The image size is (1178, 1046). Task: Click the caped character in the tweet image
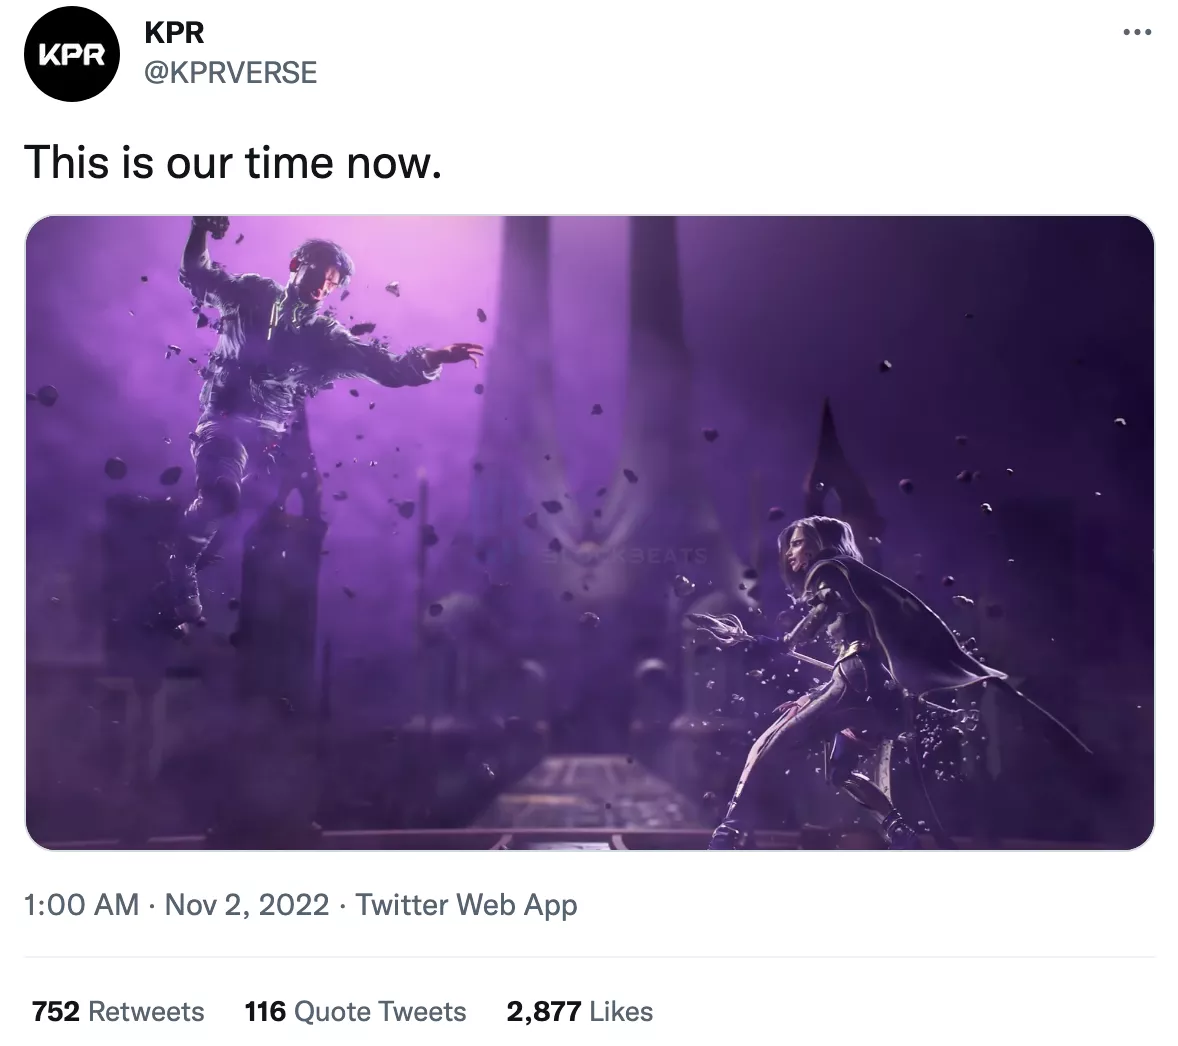[x=860, y=650]
